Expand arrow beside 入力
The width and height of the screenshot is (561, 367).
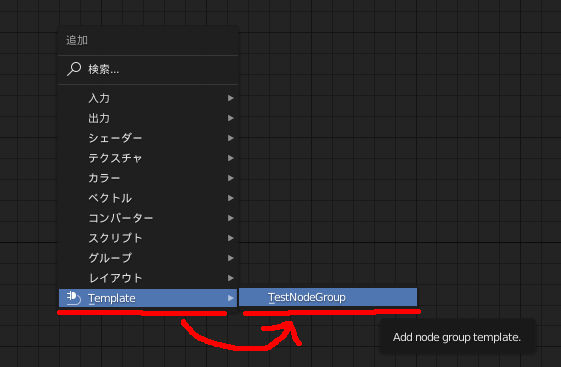231,98
